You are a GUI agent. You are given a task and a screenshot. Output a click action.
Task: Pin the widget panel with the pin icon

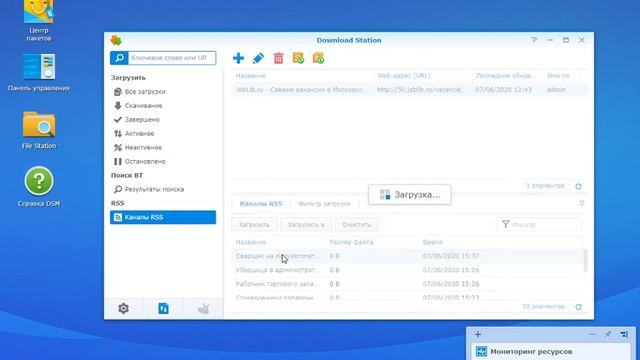click(x=608, y=334)
